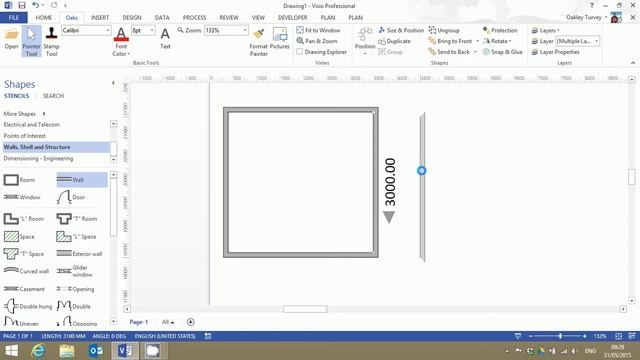
Task: Pick the Exterior wall shape
Action: click(x=79, y=253)
